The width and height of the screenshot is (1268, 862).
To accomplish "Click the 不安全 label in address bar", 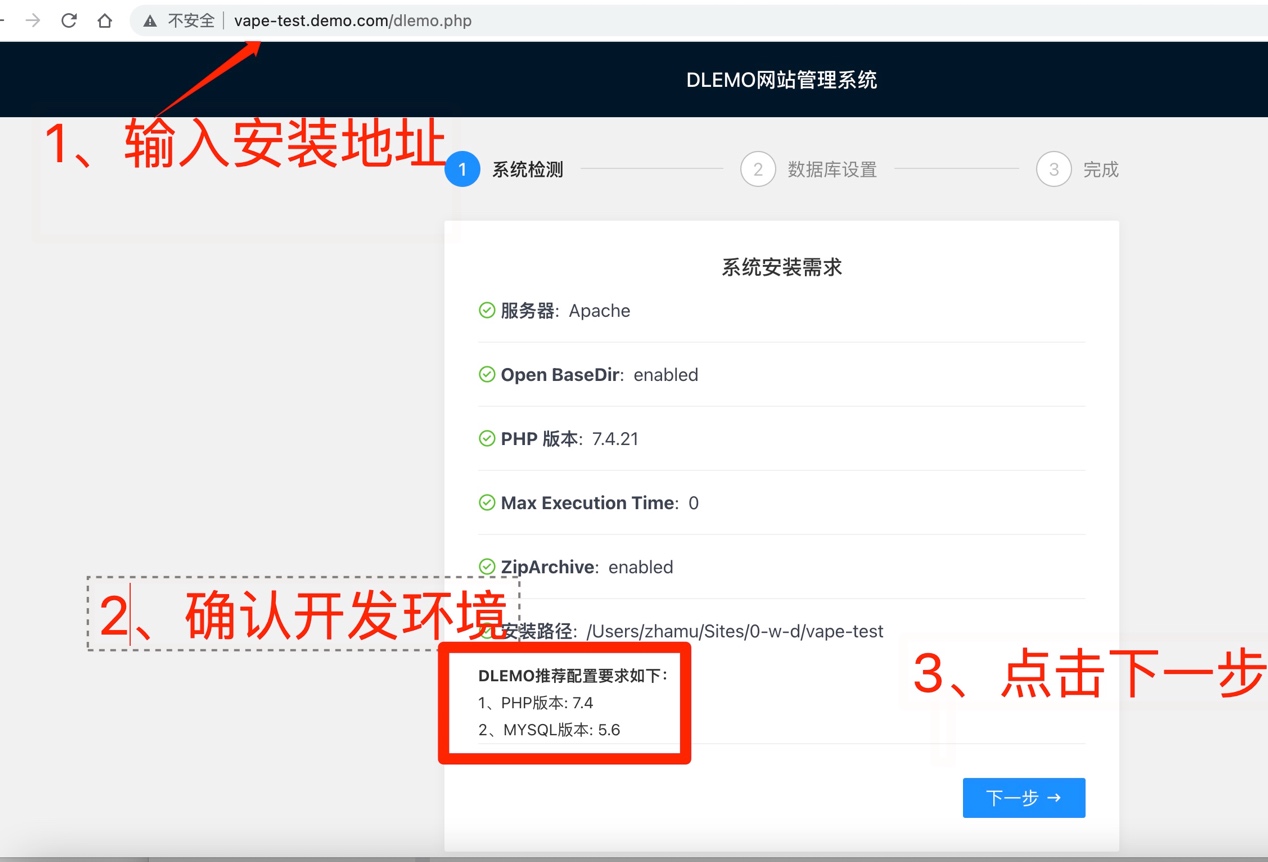I will 191,21.
